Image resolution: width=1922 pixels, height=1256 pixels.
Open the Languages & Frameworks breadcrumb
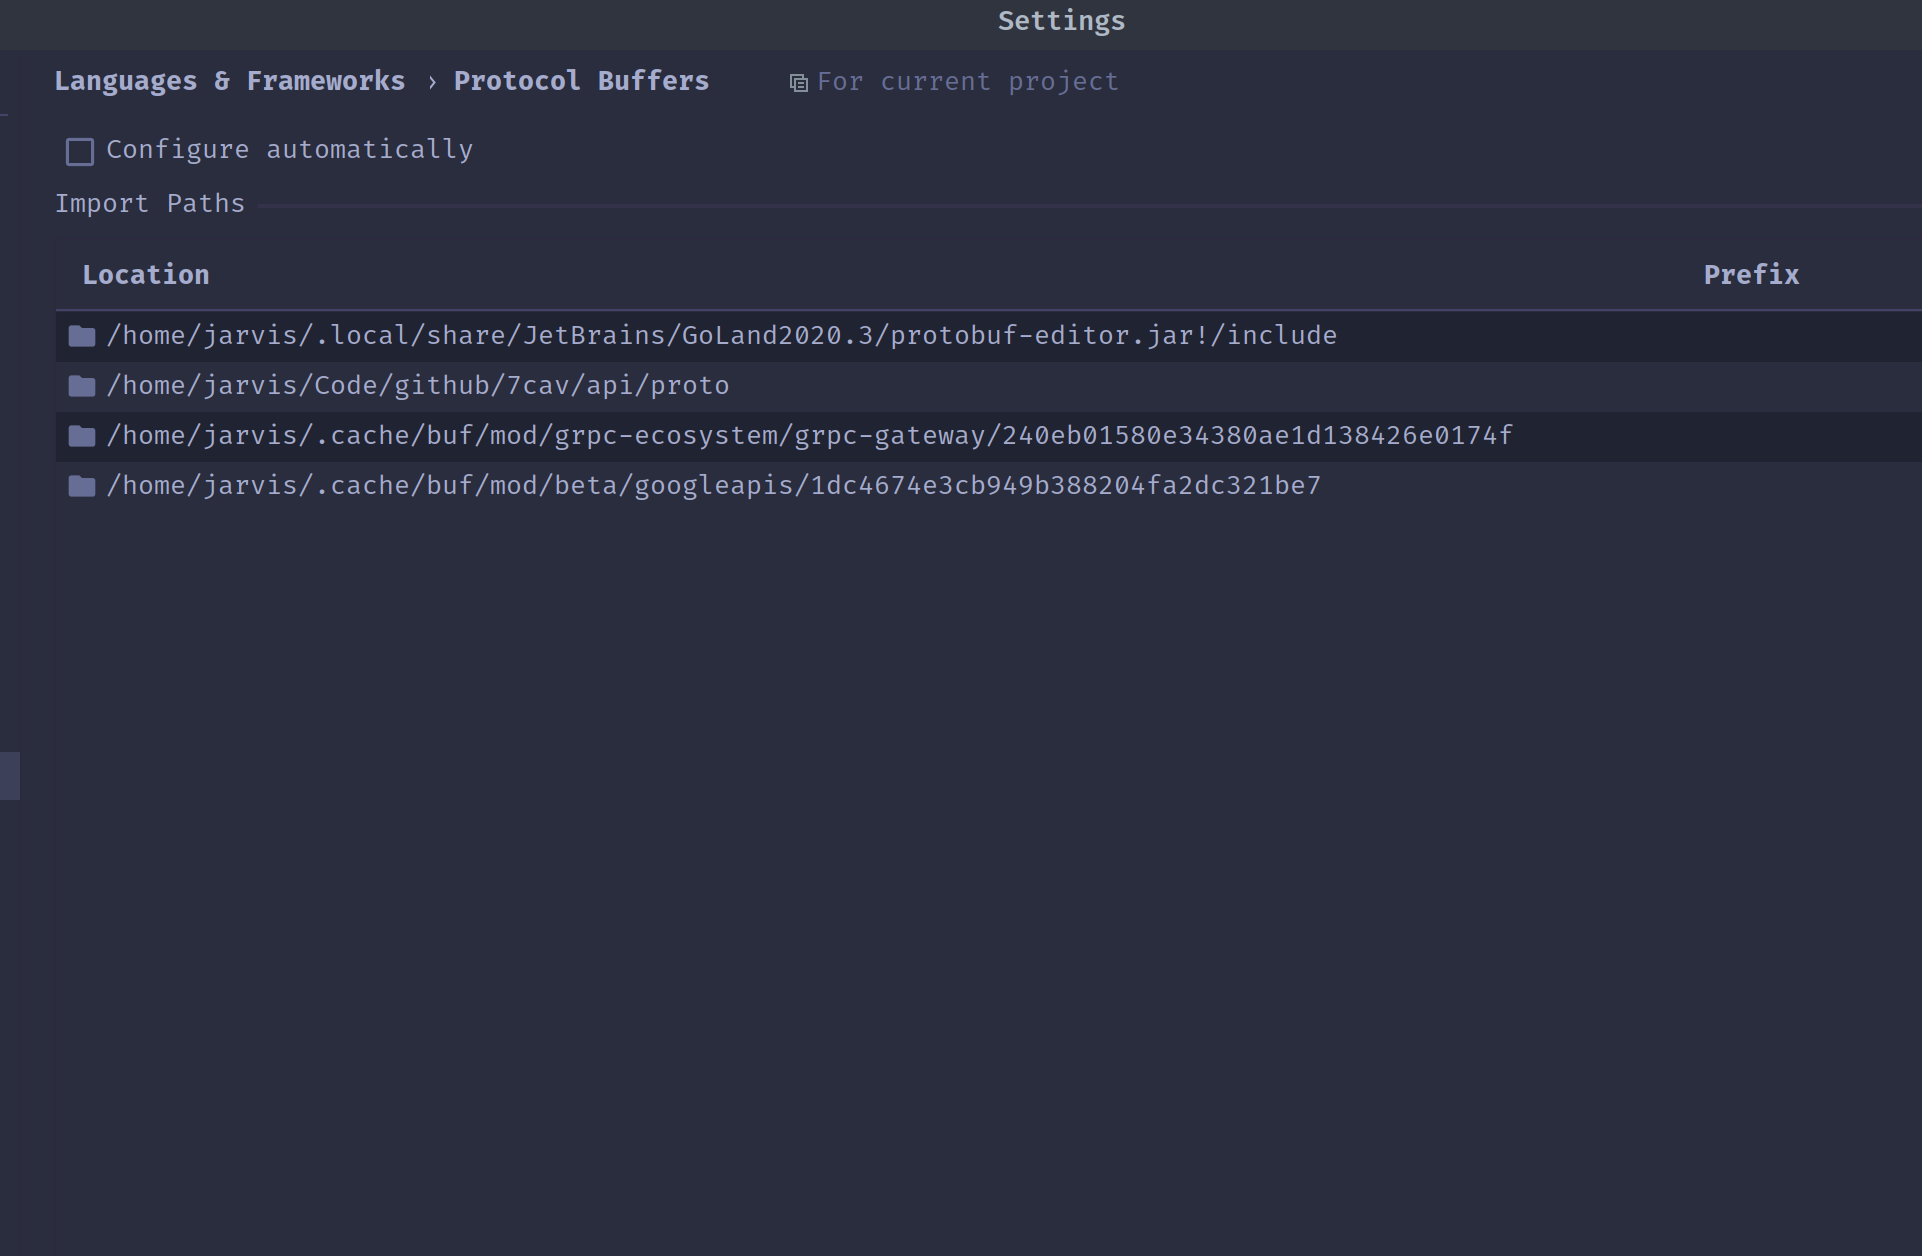[230, 81]
